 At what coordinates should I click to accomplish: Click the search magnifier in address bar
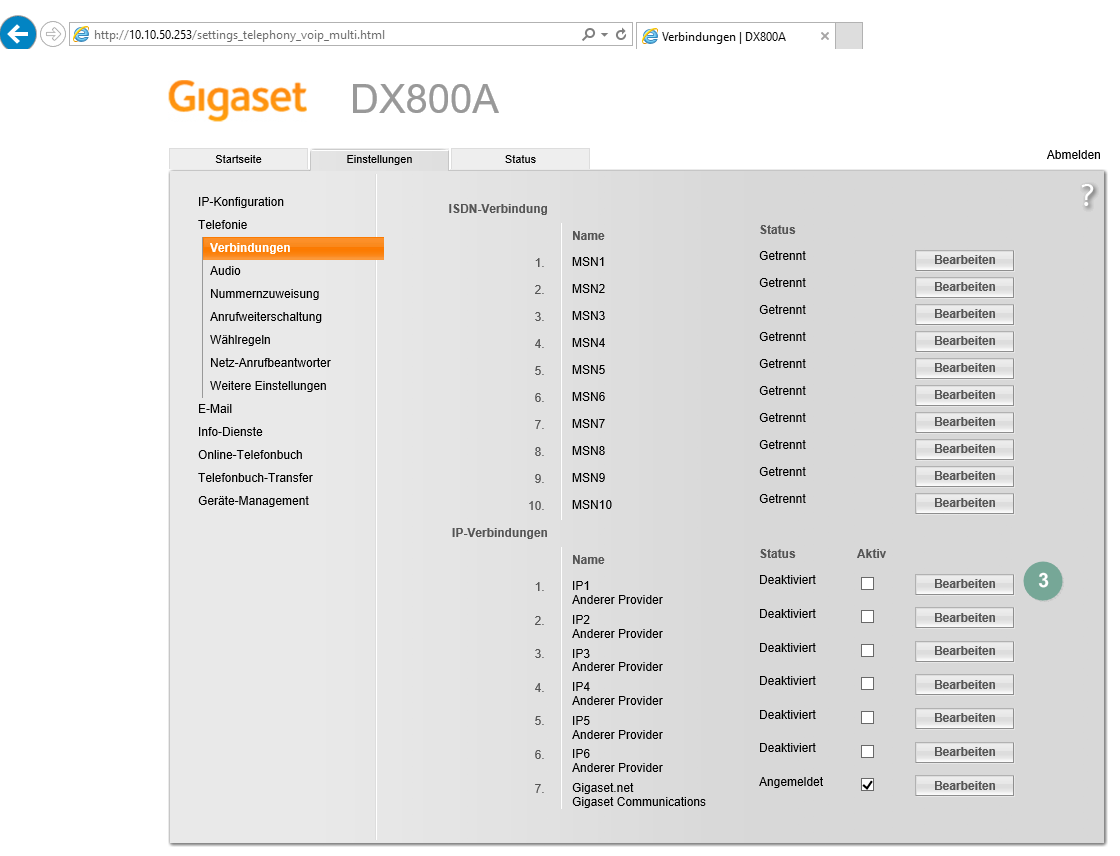pyautogui.click(x=588, y=35)
